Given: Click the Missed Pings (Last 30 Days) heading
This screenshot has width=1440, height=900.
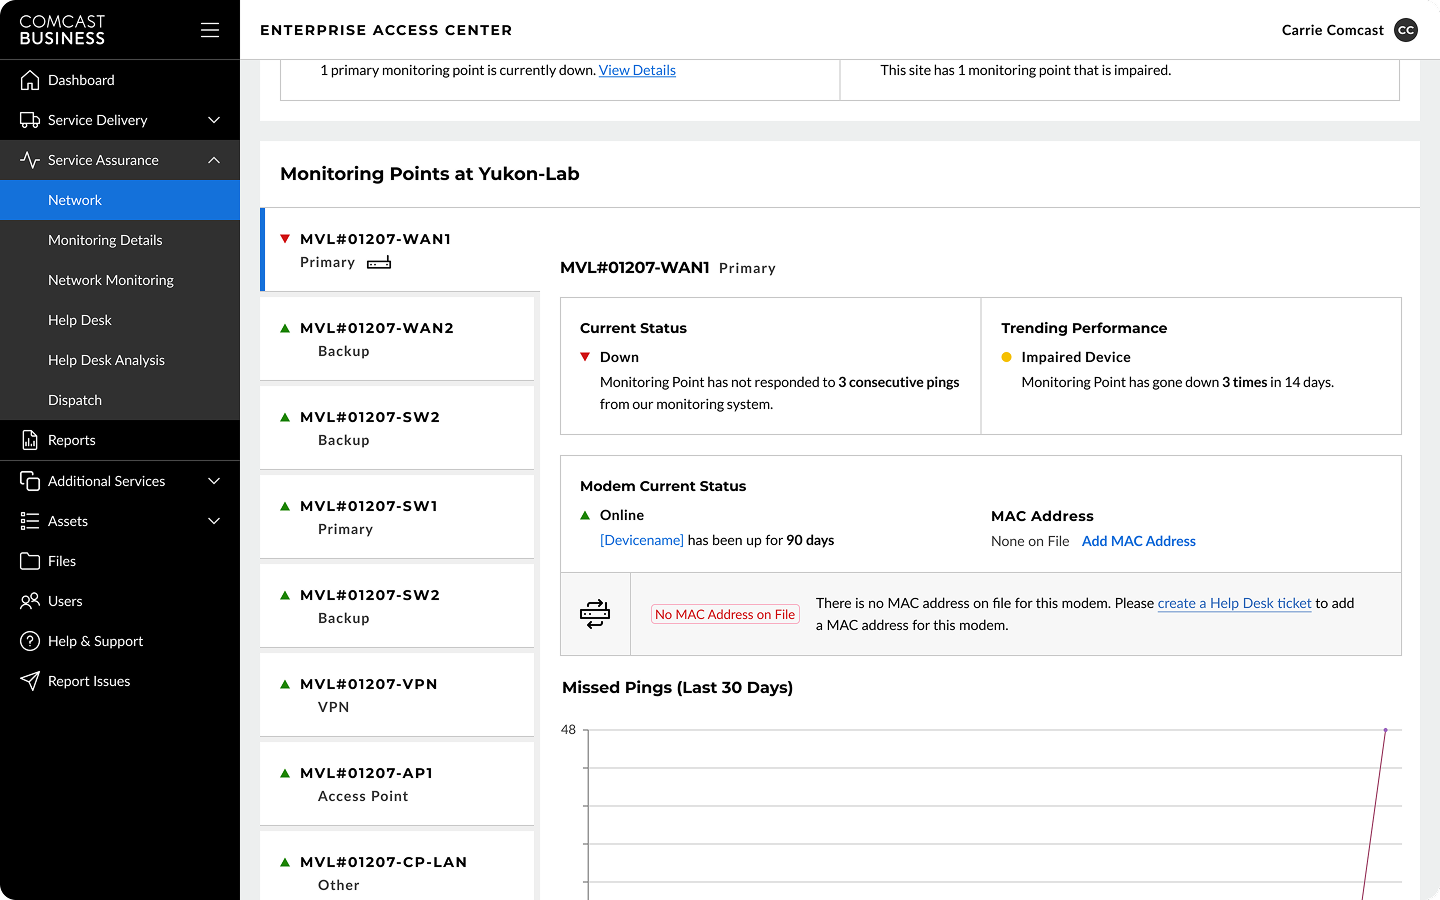Looking at the screenshot, I should pos(677,687).
